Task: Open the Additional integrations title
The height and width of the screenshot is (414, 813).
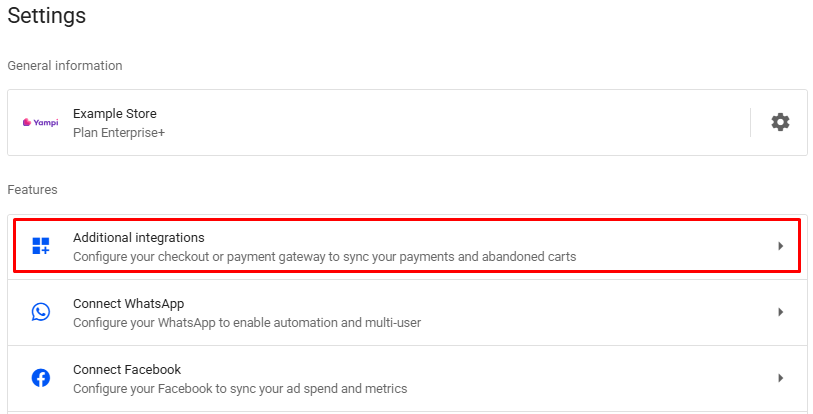Action: (138, 238)
